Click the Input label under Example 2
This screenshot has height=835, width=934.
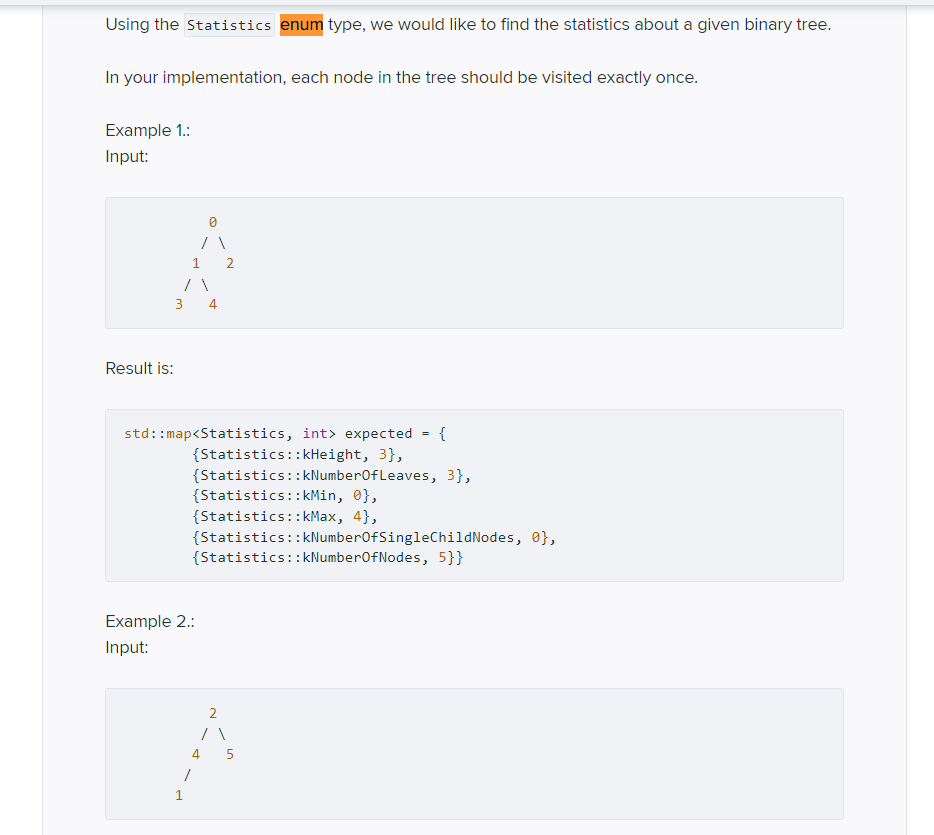click(x=124, y=647)
